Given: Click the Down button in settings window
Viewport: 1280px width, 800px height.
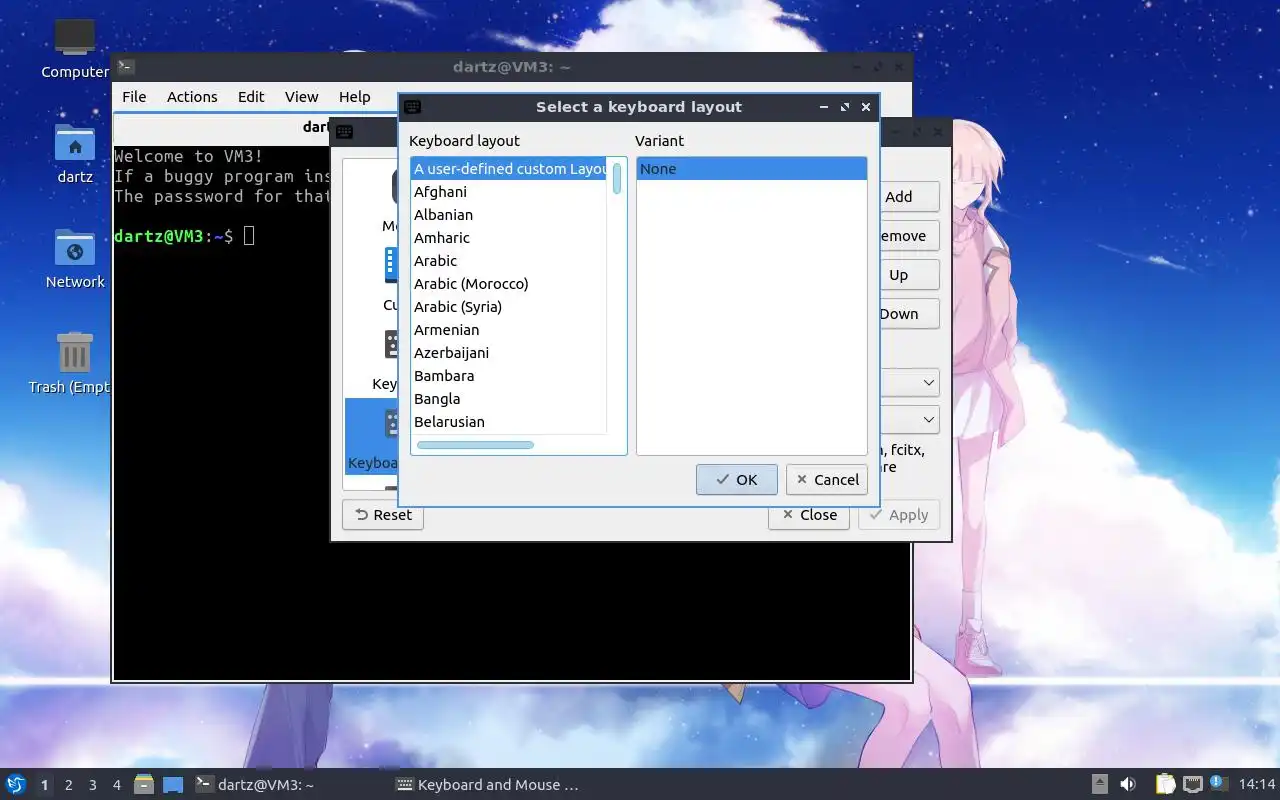Looking at the screenshot, I should pos(909,314).
